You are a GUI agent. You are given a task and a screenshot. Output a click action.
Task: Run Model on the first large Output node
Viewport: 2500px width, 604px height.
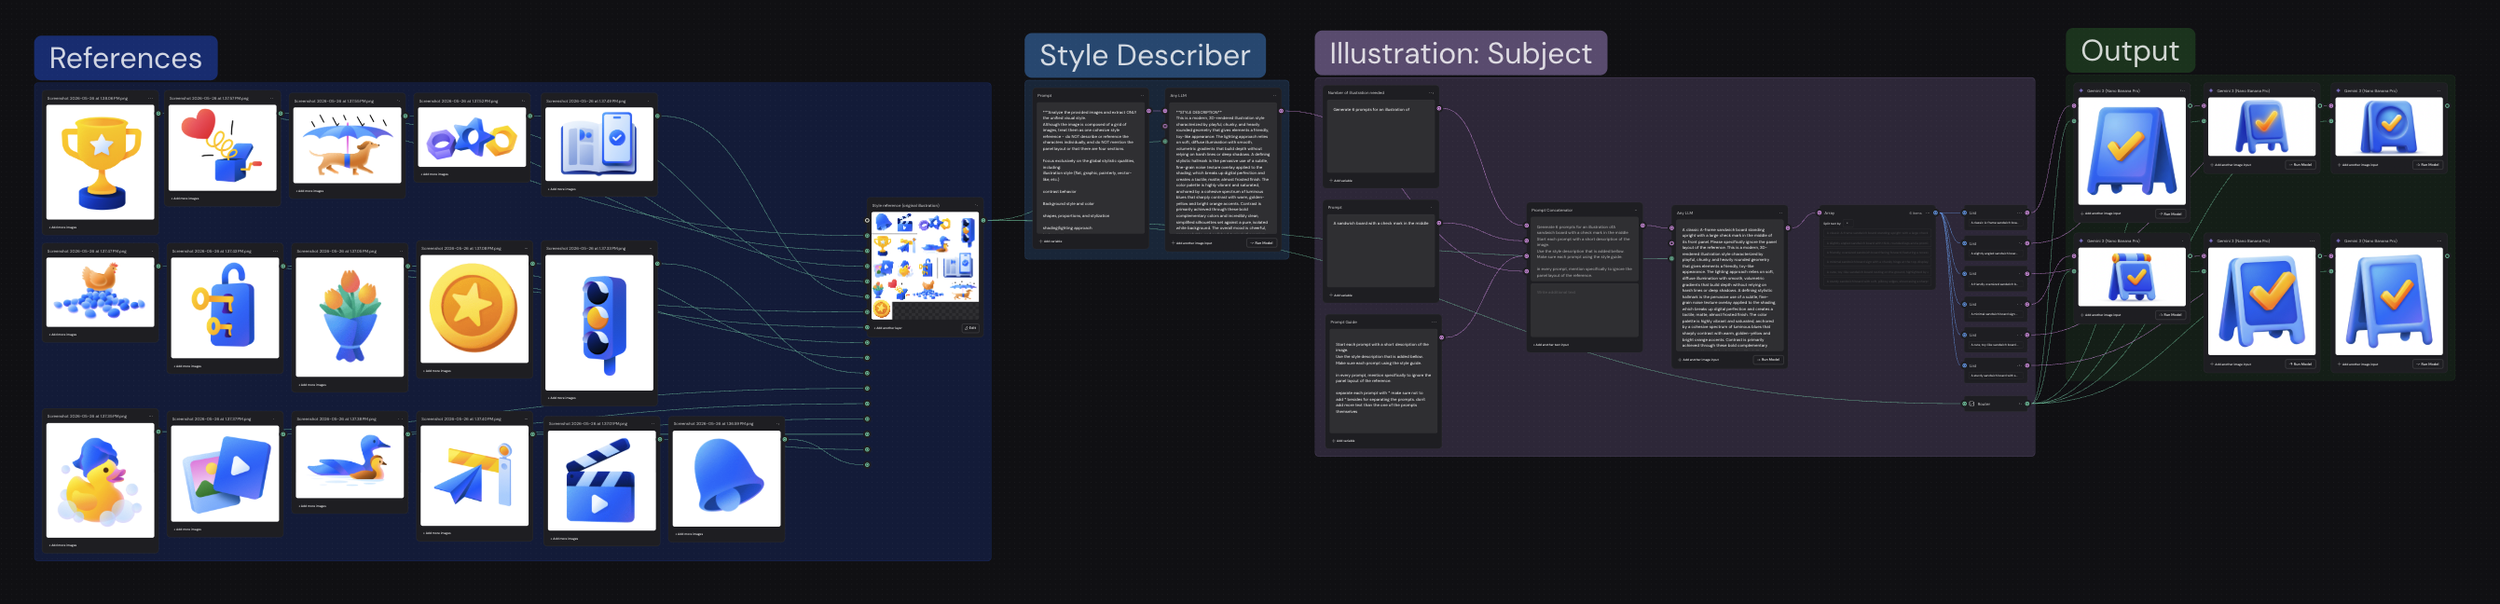pyautogui.click(x=2169, y=213)
